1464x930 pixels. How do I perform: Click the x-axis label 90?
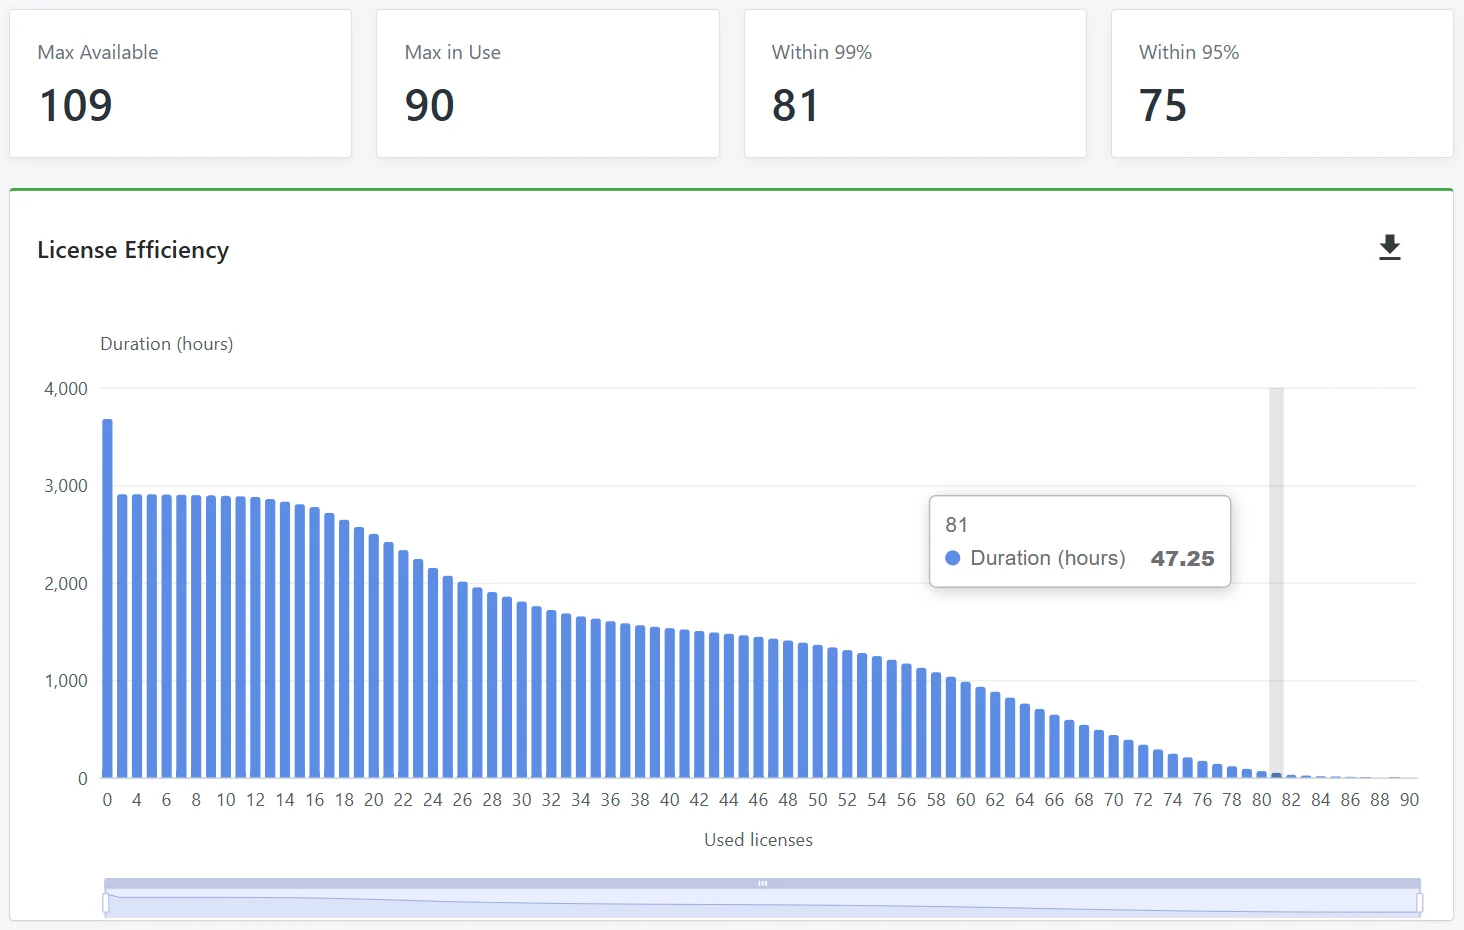[1409, 800]
